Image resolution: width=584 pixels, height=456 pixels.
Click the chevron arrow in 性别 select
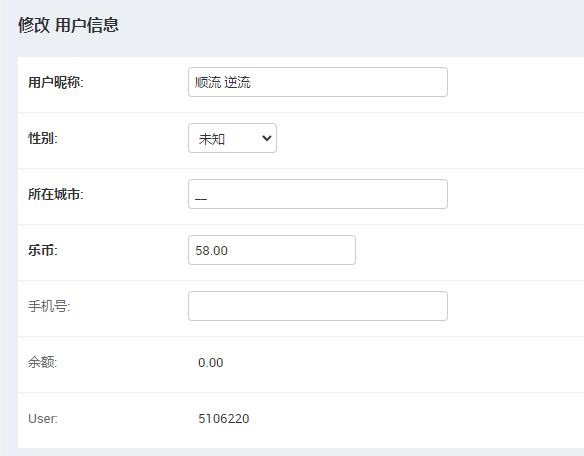267,138
